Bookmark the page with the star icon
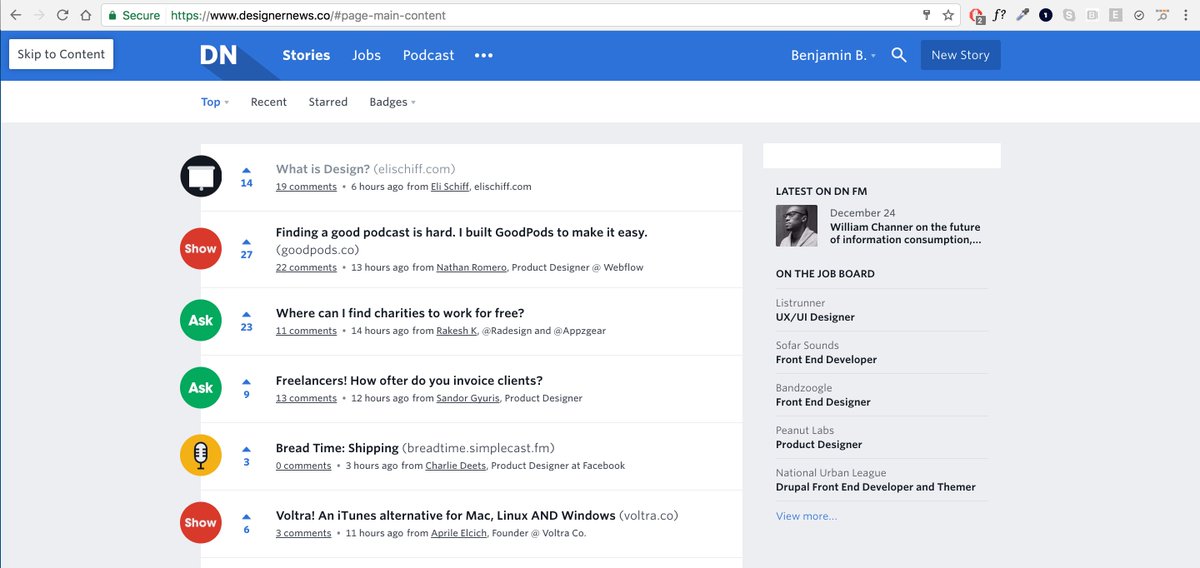The width and height of the screenshot is (1200, 568). click(x=948, y=16)
